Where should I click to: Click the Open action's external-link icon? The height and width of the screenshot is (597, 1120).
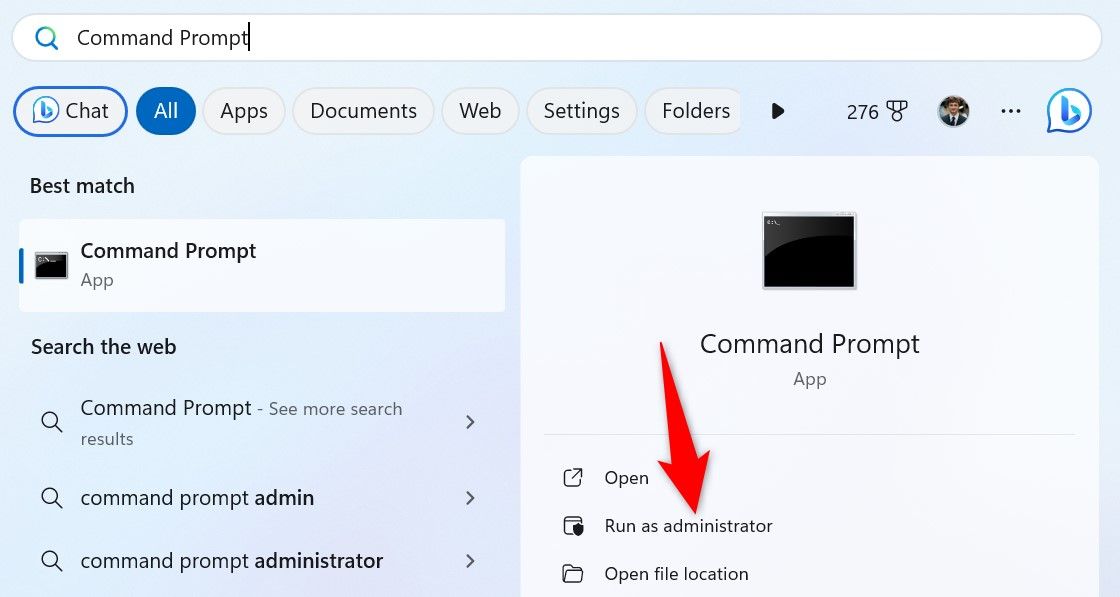(x=573, y=478)
